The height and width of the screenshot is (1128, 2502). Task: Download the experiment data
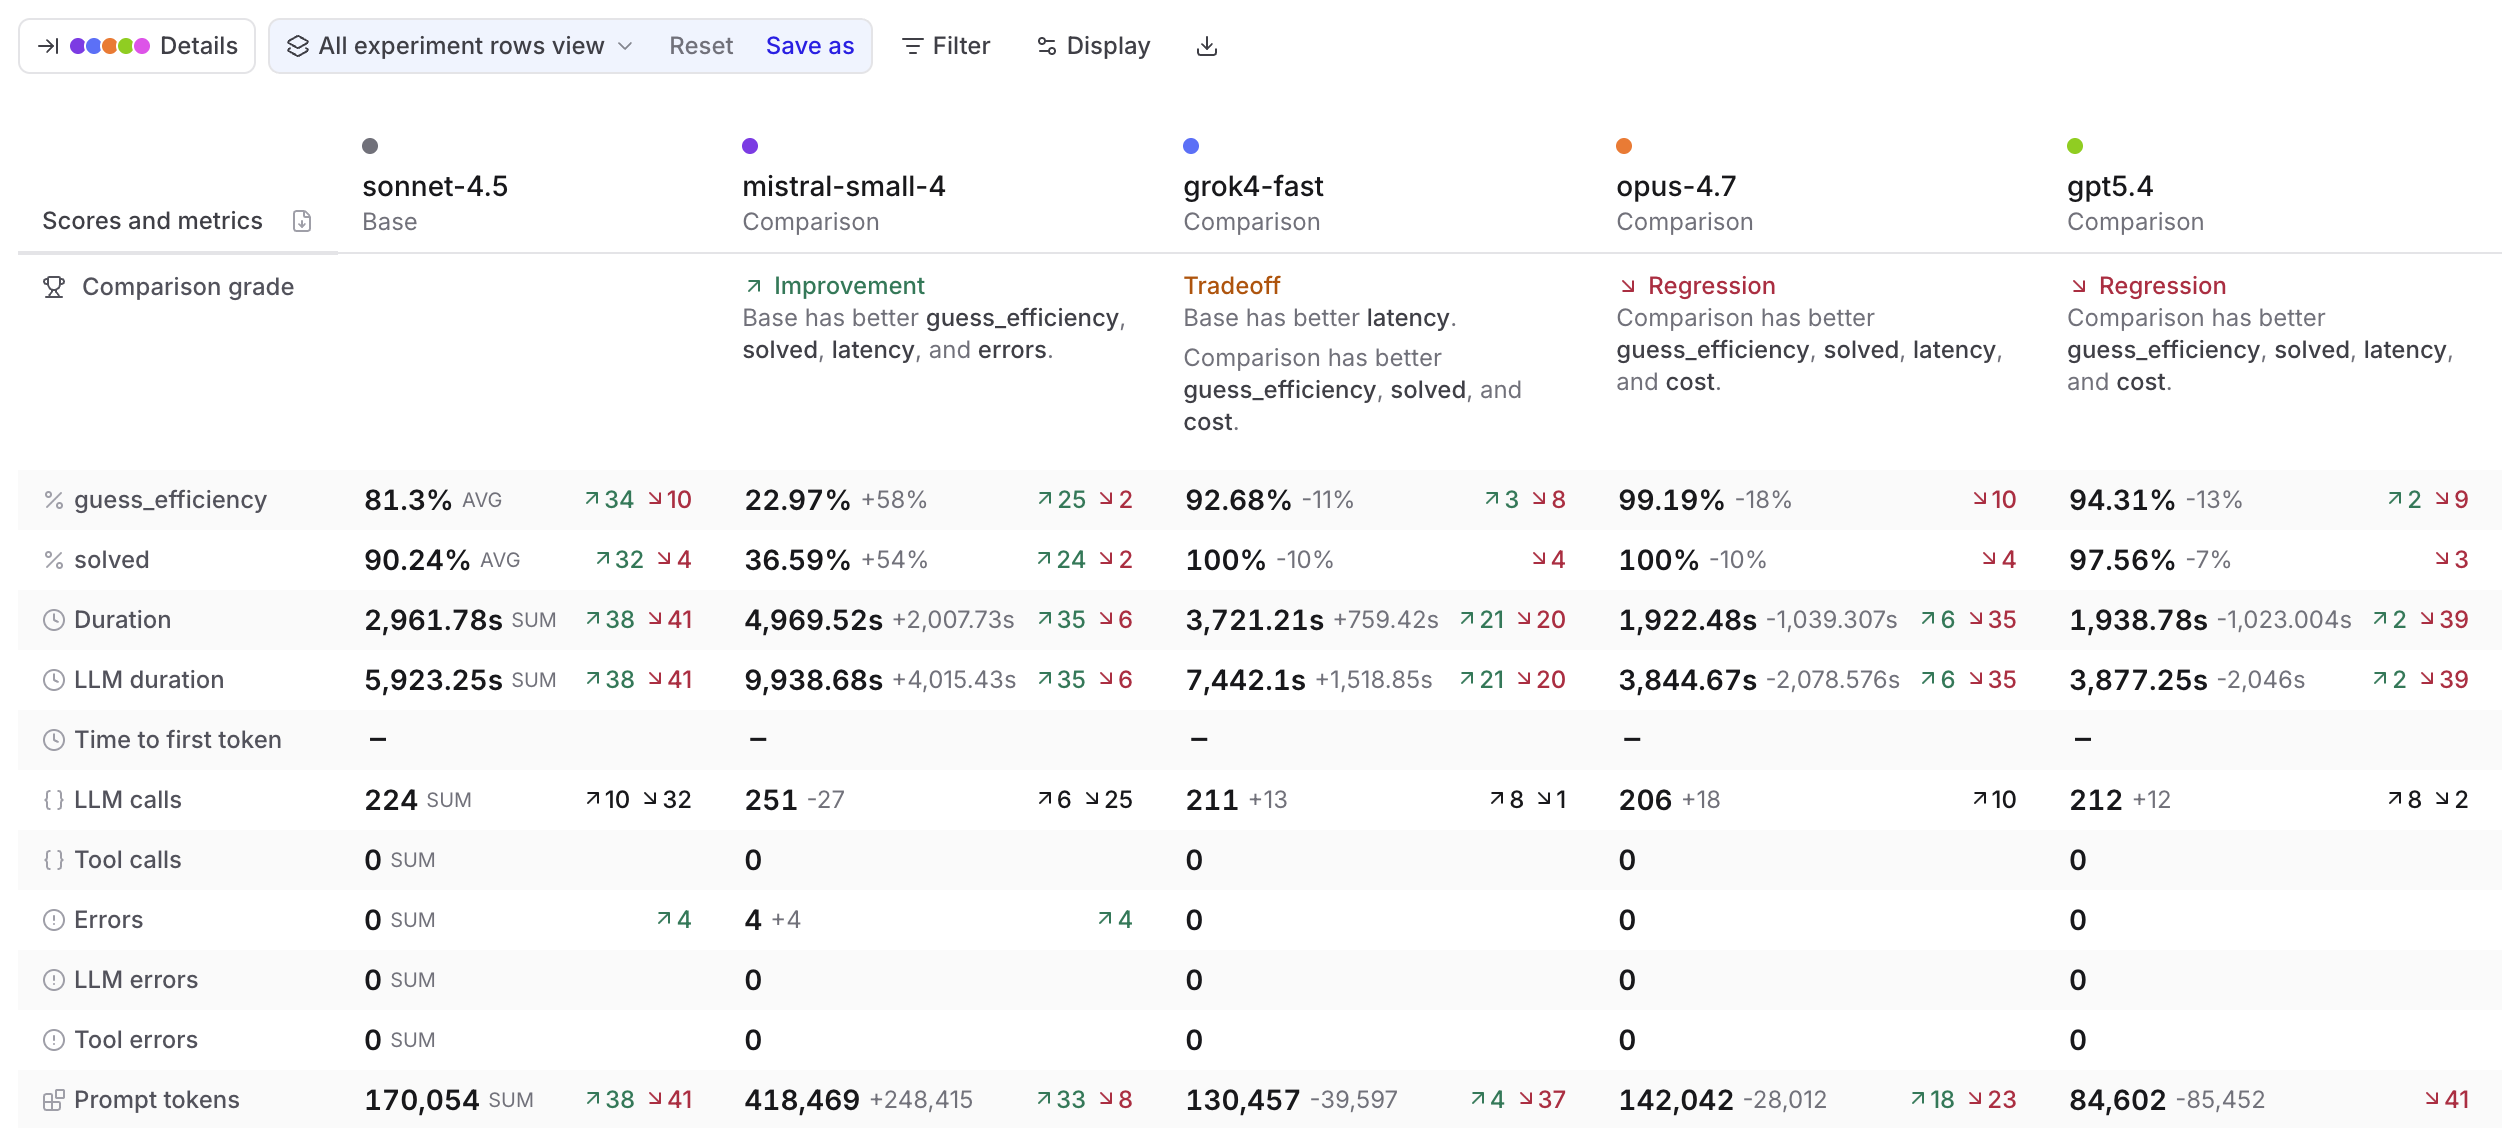coord(1207,46)
